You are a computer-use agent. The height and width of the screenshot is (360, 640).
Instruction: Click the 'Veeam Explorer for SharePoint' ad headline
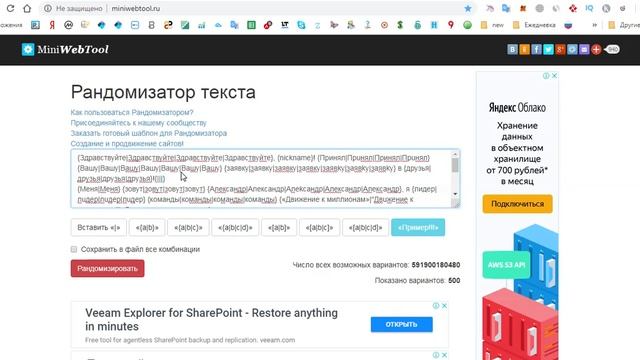[x=211, y=320]
